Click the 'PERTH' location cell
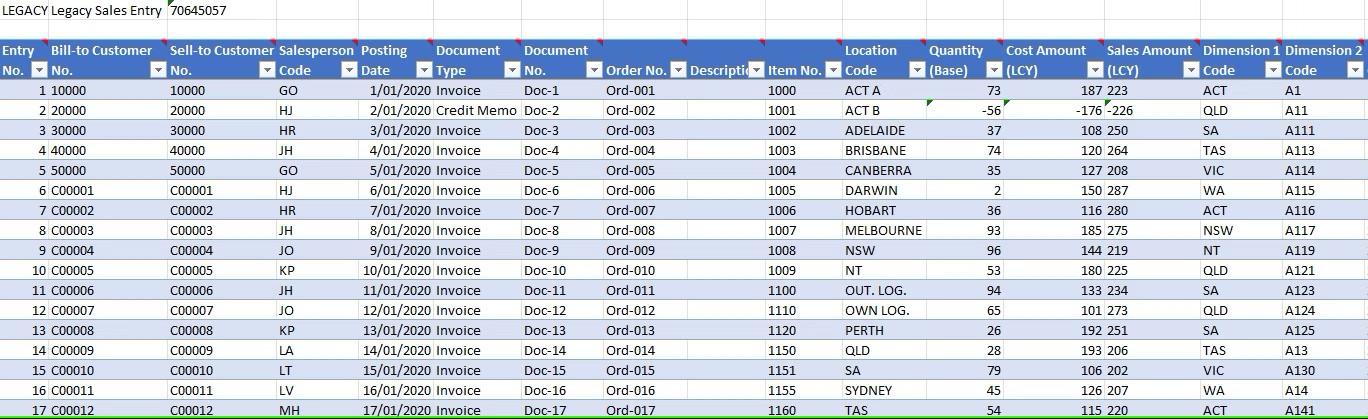Viewport: 1368px width, 419px height. pyautogui.click(x=885, y=330)
